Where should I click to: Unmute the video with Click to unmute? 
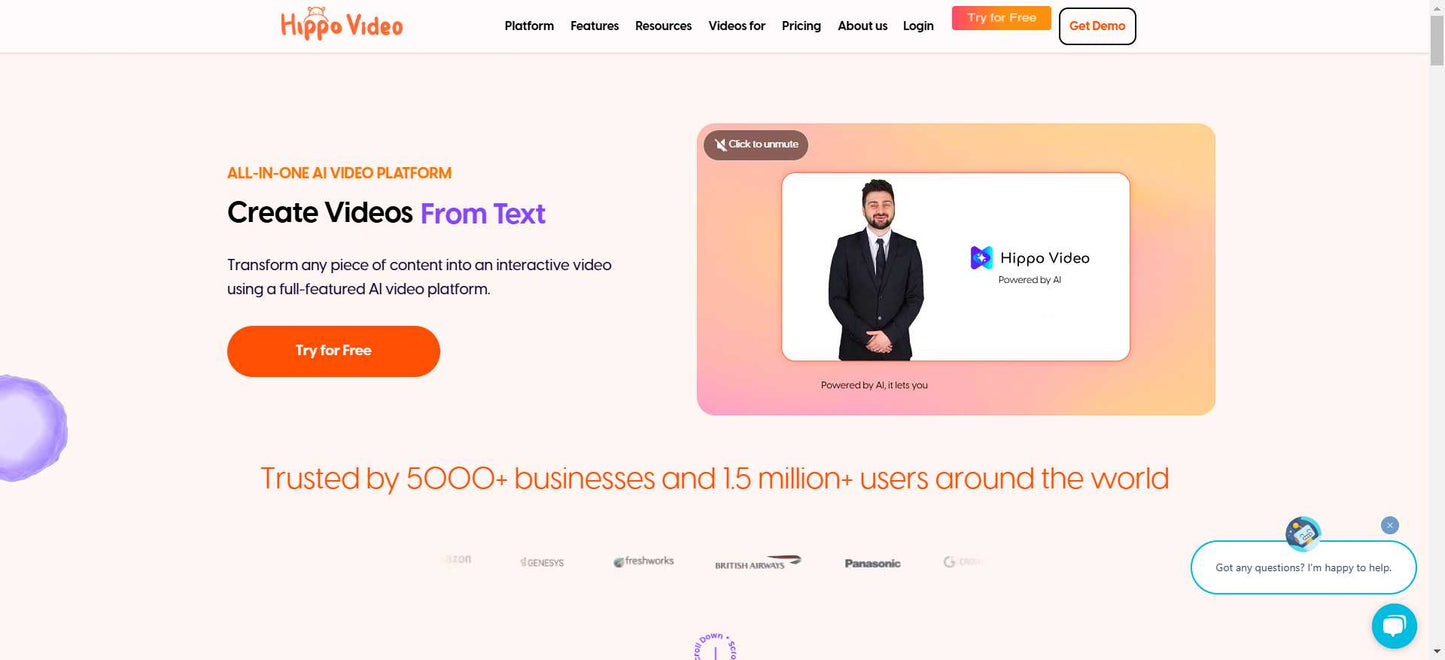pyautogui.click(x=756, y=144)
